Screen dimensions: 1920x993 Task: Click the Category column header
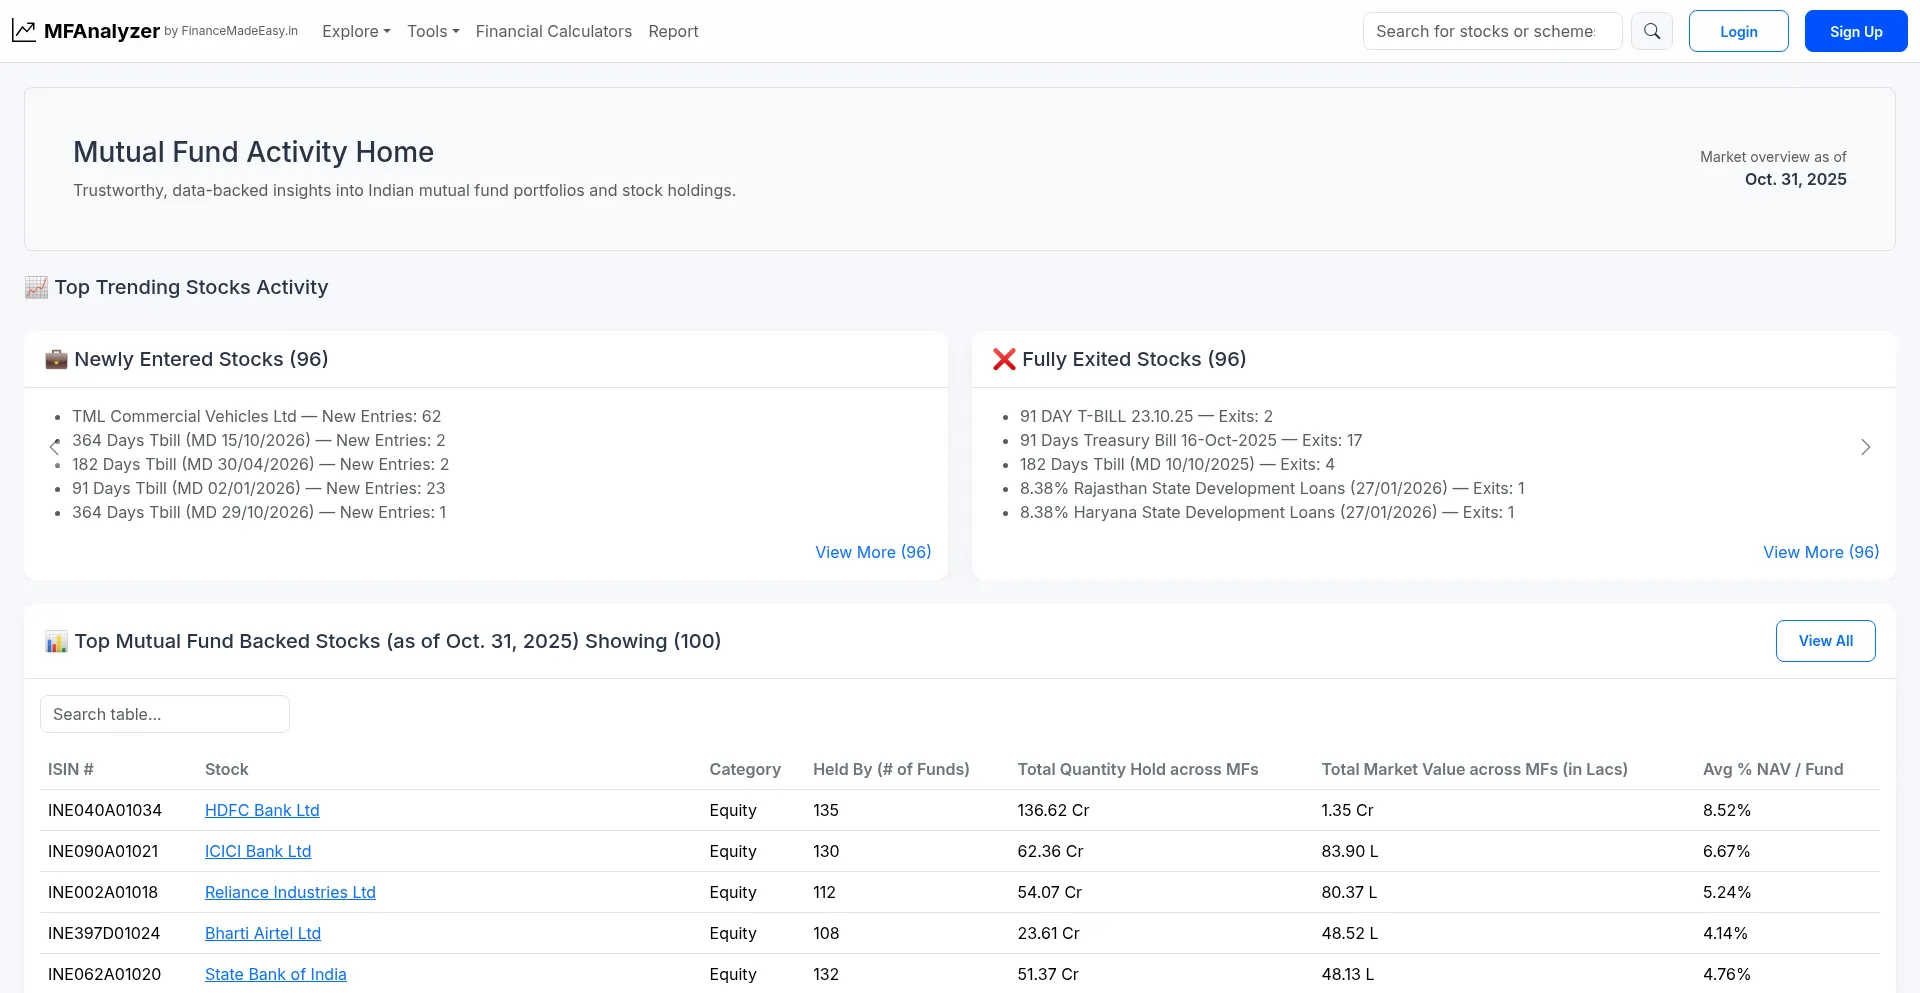(x=745, y=769)
